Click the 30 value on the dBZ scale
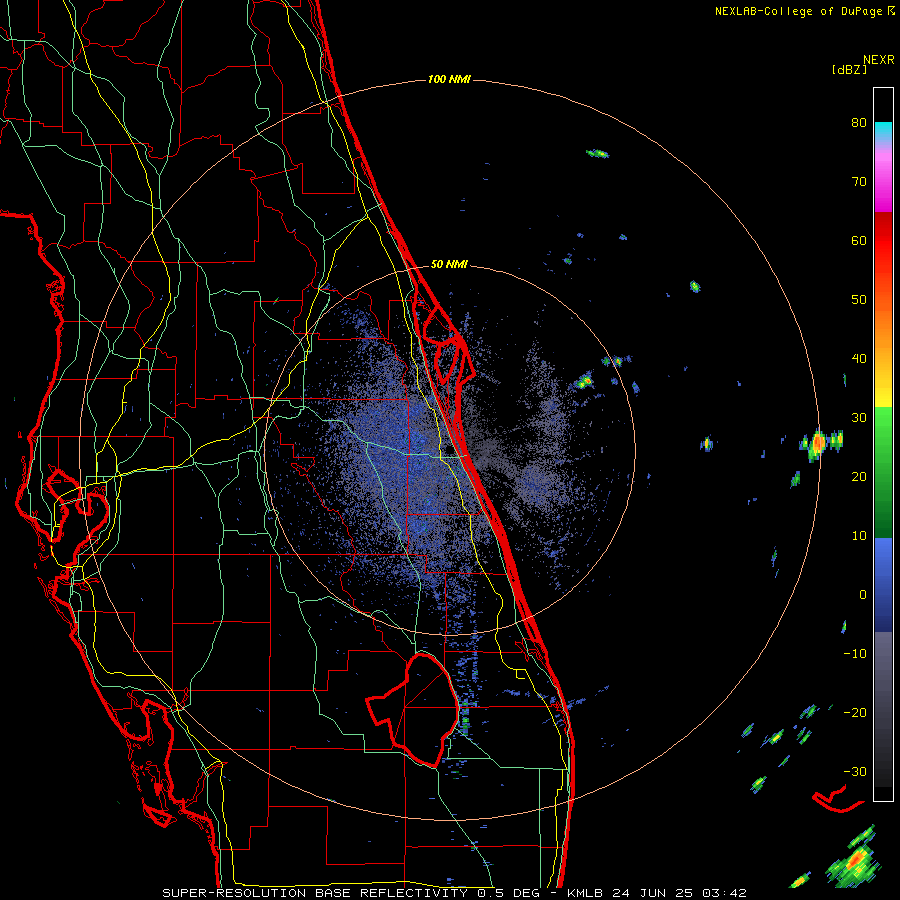The height and width of the screenshot is (900, 900). tap(859, 418)
